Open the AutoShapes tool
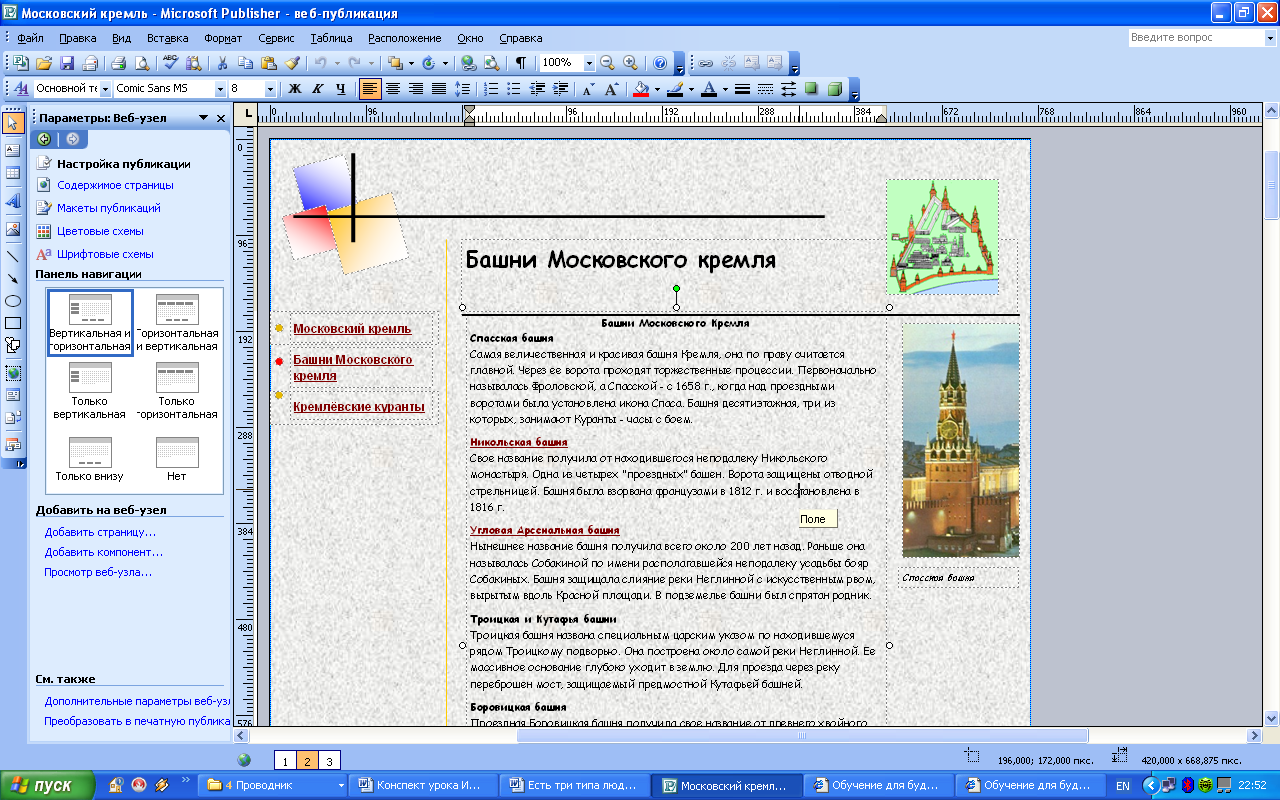This screenshot has width=1280, height=800. [x=13, y=346]
